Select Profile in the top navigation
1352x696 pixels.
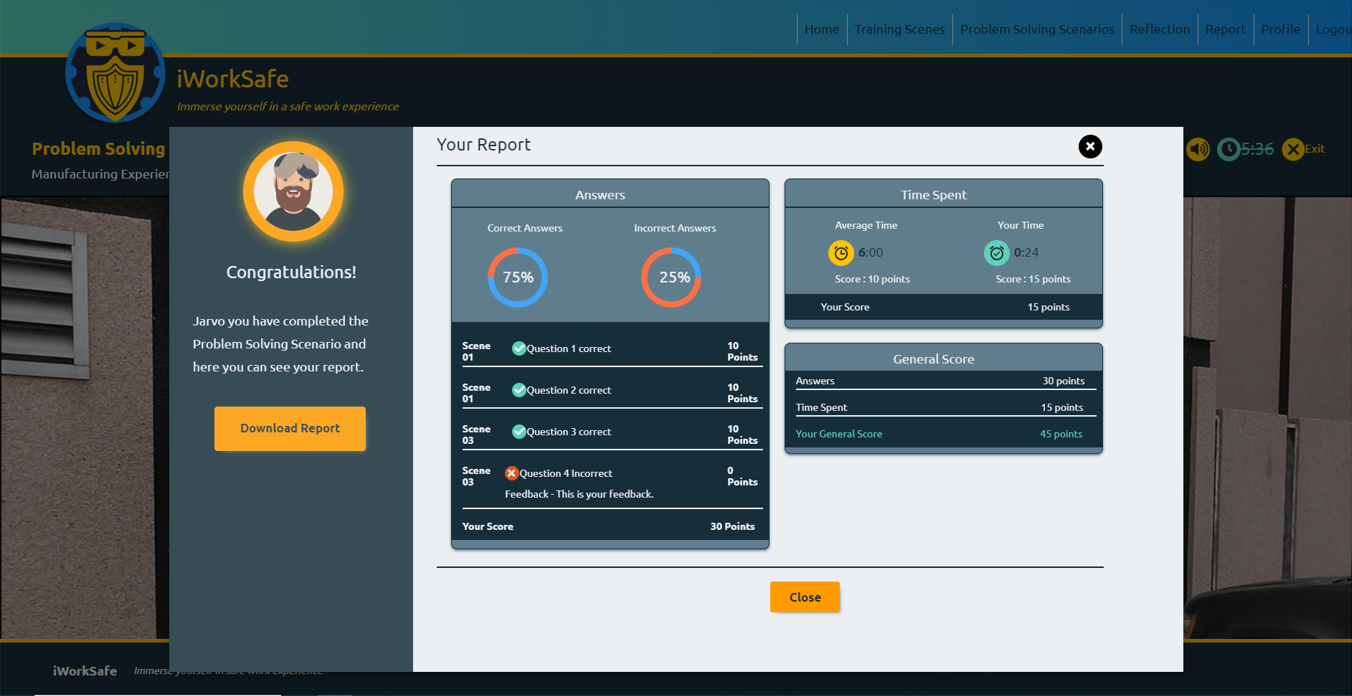1280,29
